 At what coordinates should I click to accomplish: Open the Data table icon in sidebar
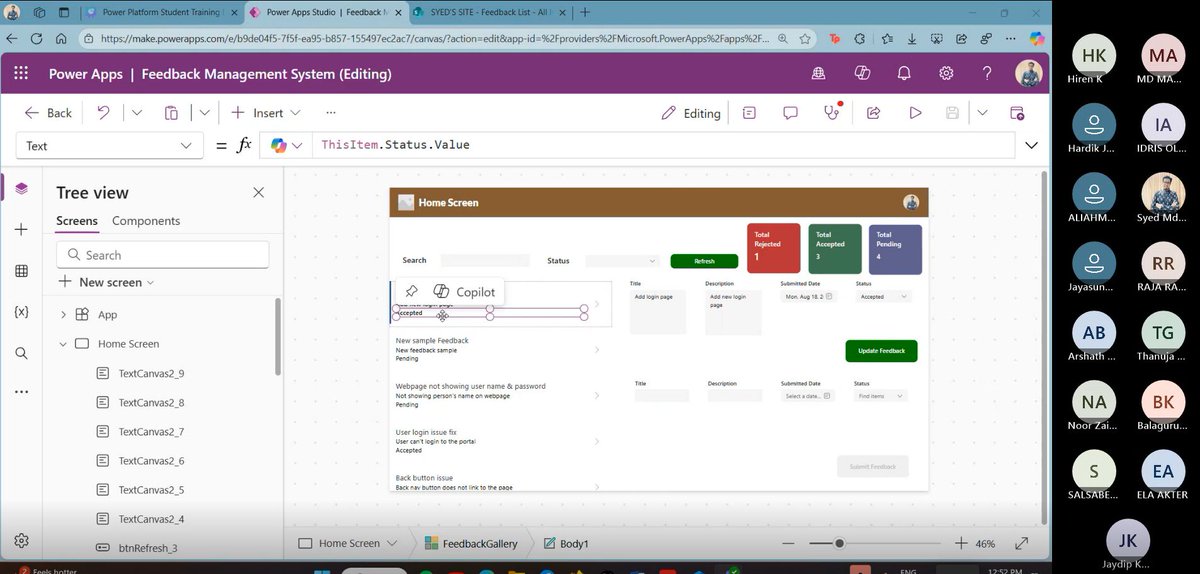(22, 271)
